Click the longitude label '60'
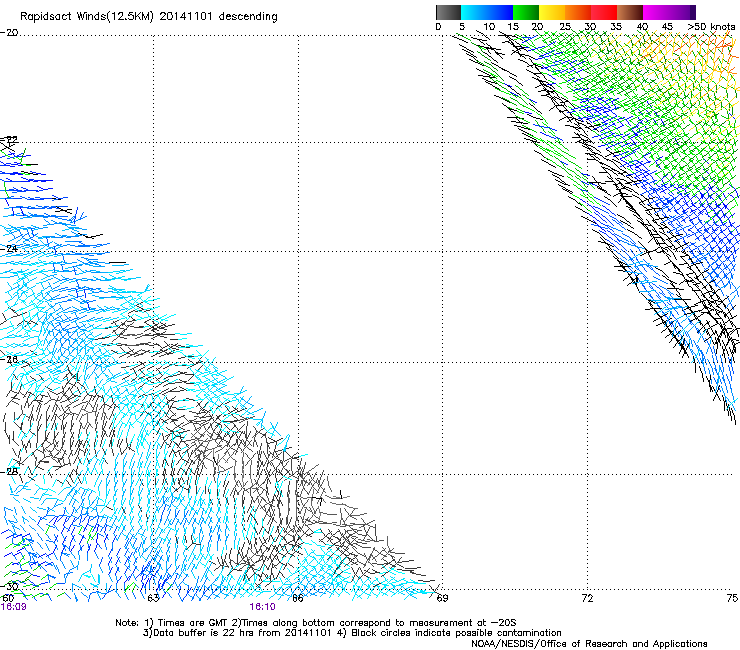This screenshot has width=740, height=650. coord(8,598)
